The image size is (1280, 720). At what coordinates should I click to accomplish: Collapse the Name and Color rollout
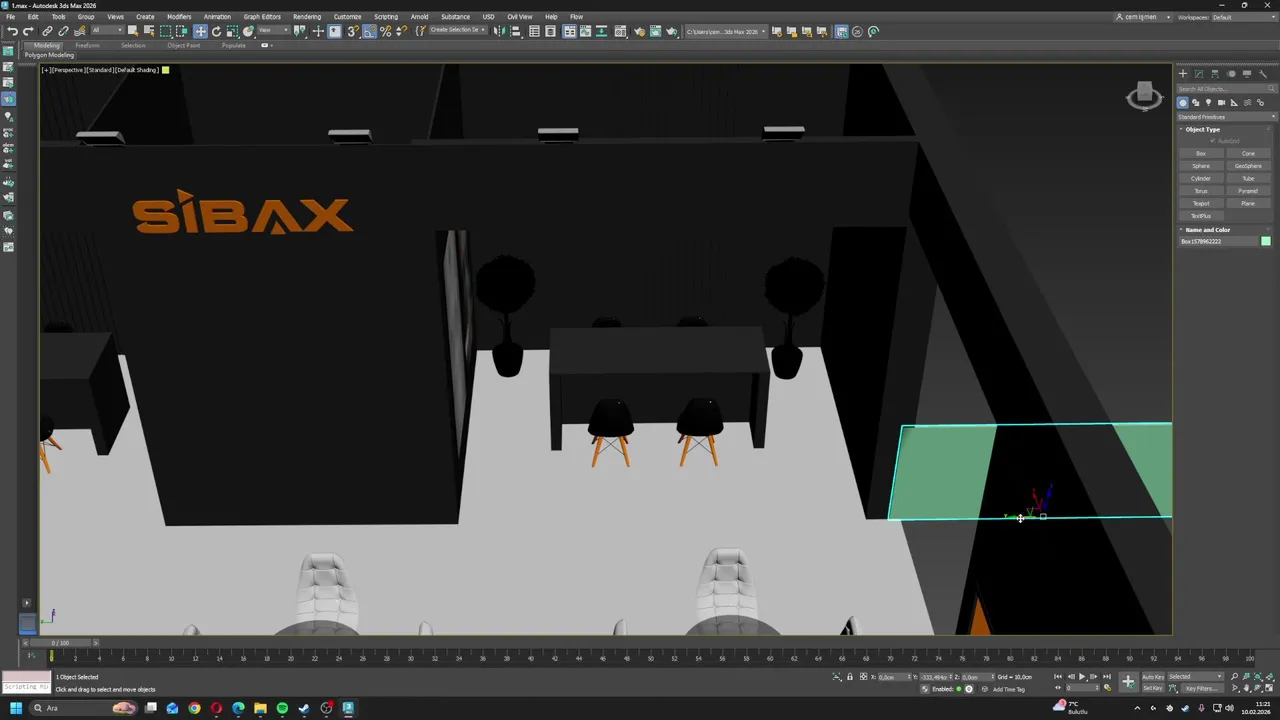(1208, 230)
